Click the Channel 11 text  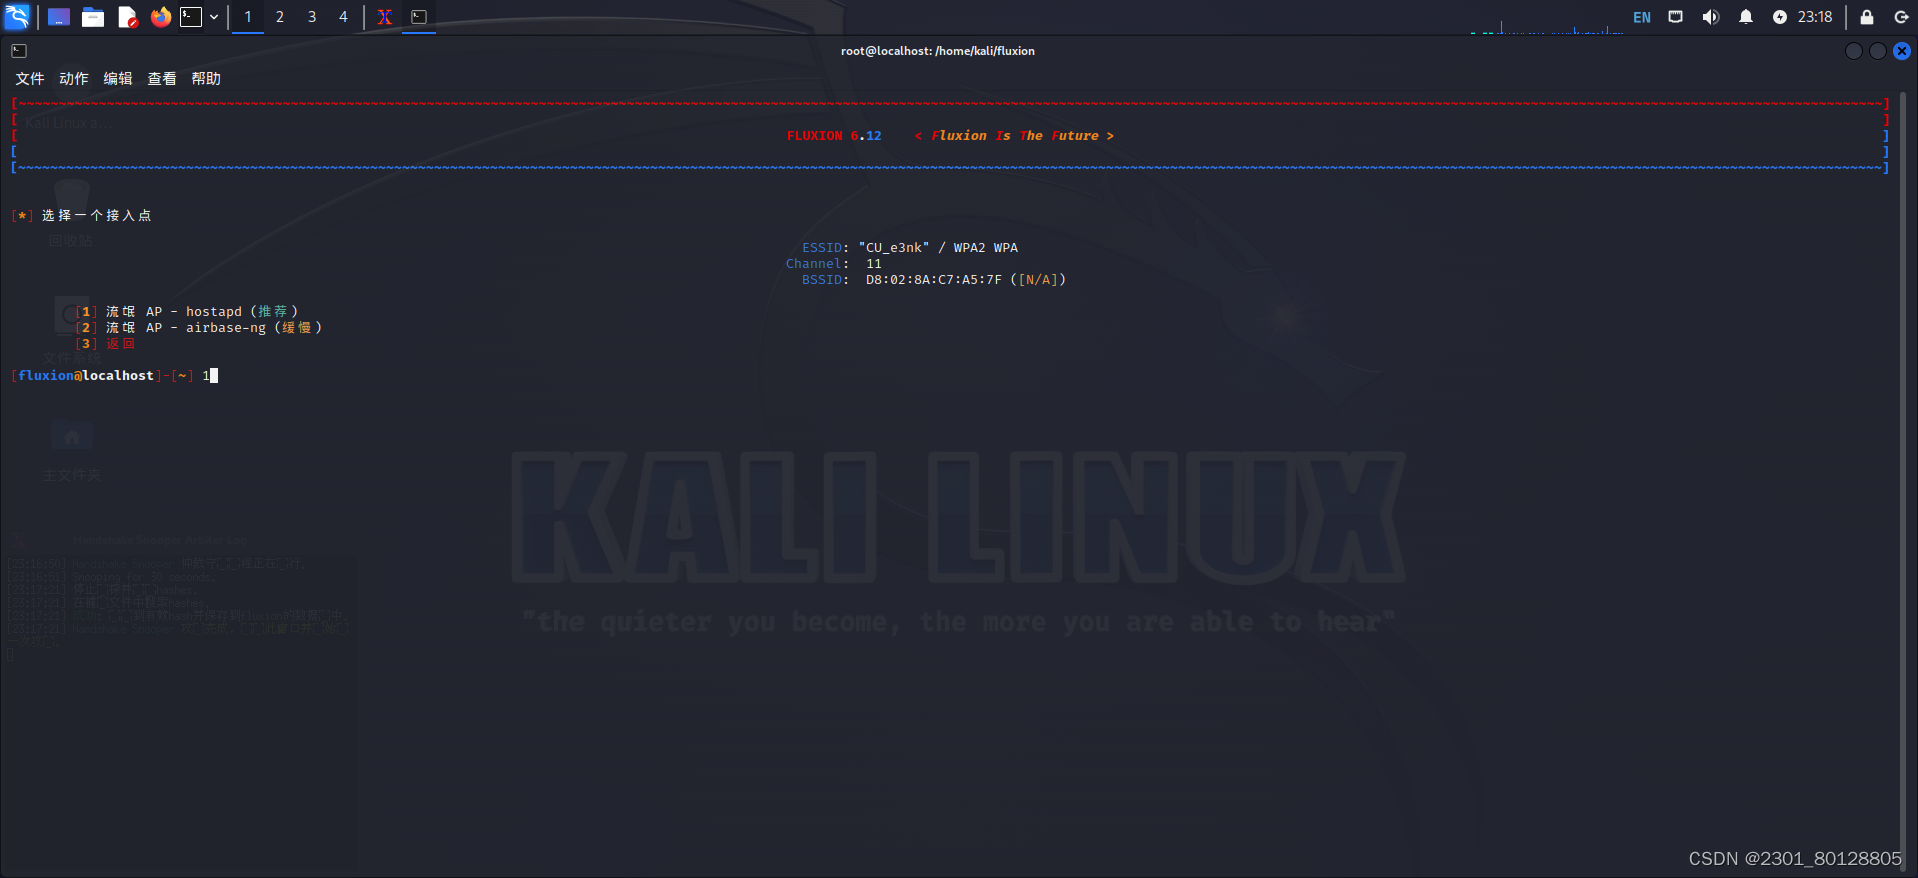pyautogui.click(x=834, y=264)
